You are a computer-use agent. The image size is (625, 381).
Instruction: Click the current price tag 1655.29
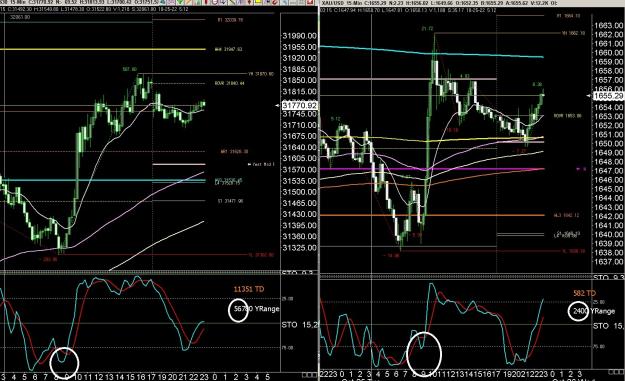coord(608,96)
